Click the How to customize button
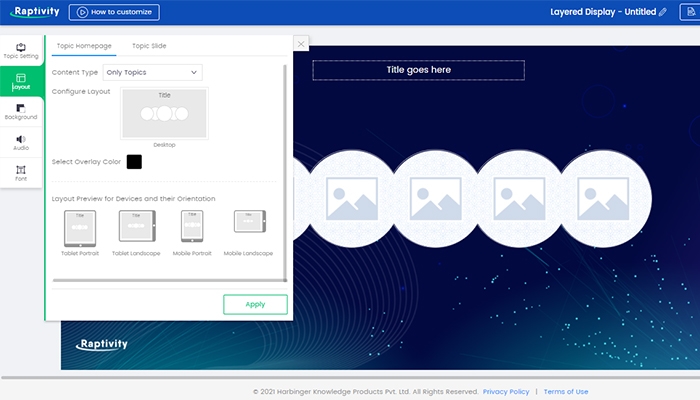700x400 pixels. coord(114,12)
